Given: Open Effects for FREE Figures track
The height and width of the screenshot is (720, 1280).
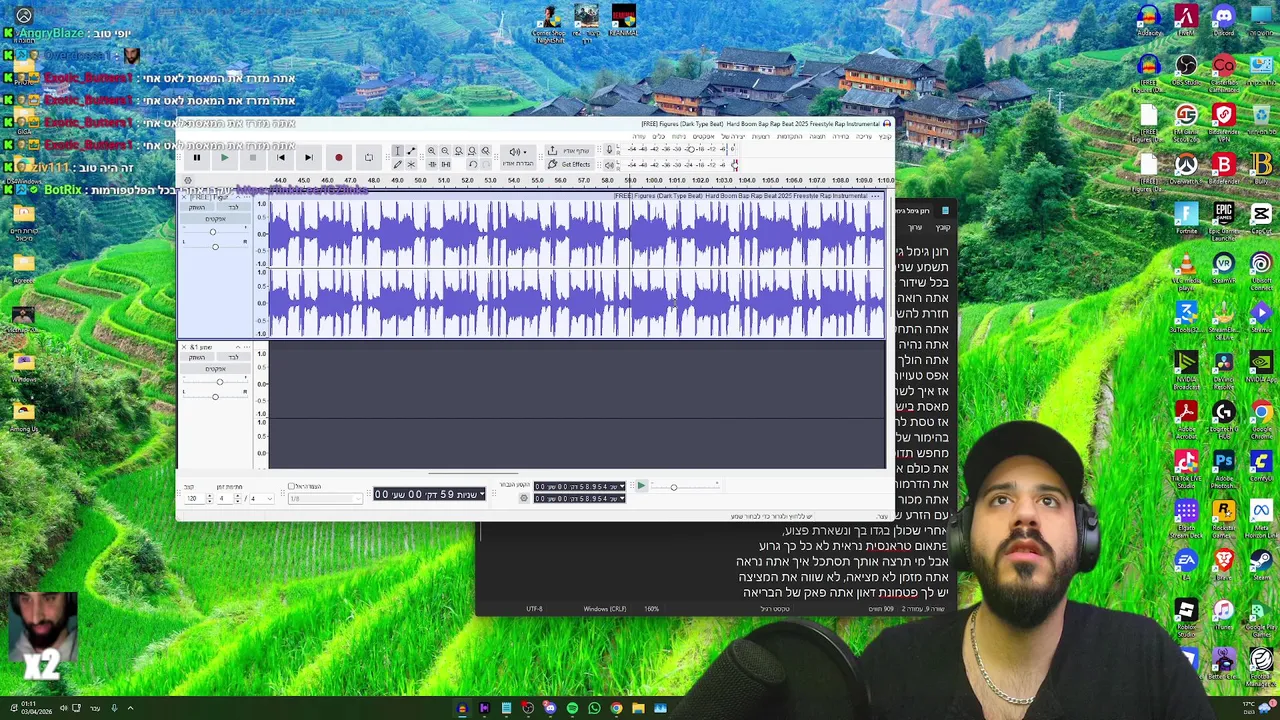Looking at the screenshot, I should click(x=215, y=219).
